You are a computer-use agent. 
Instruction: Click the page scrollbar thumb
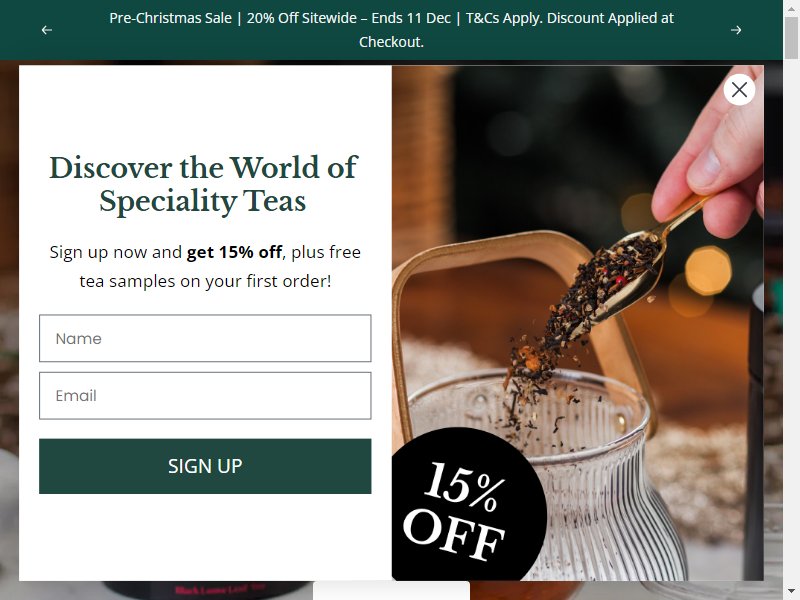pos(791,38)
